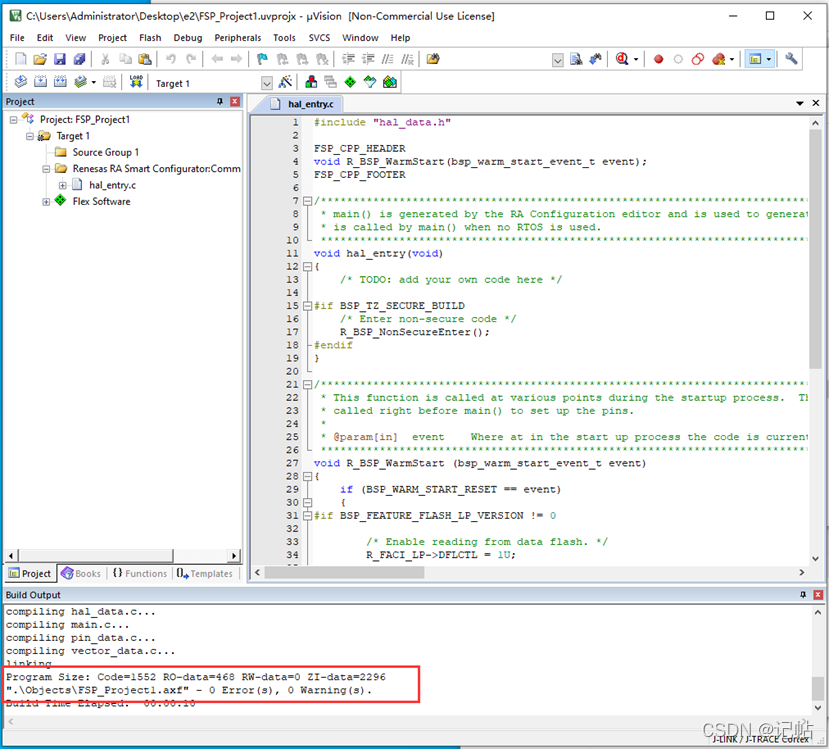Close the Build Output panel
The height and width of the screenshot is (749, 829).
pos(818,595)
